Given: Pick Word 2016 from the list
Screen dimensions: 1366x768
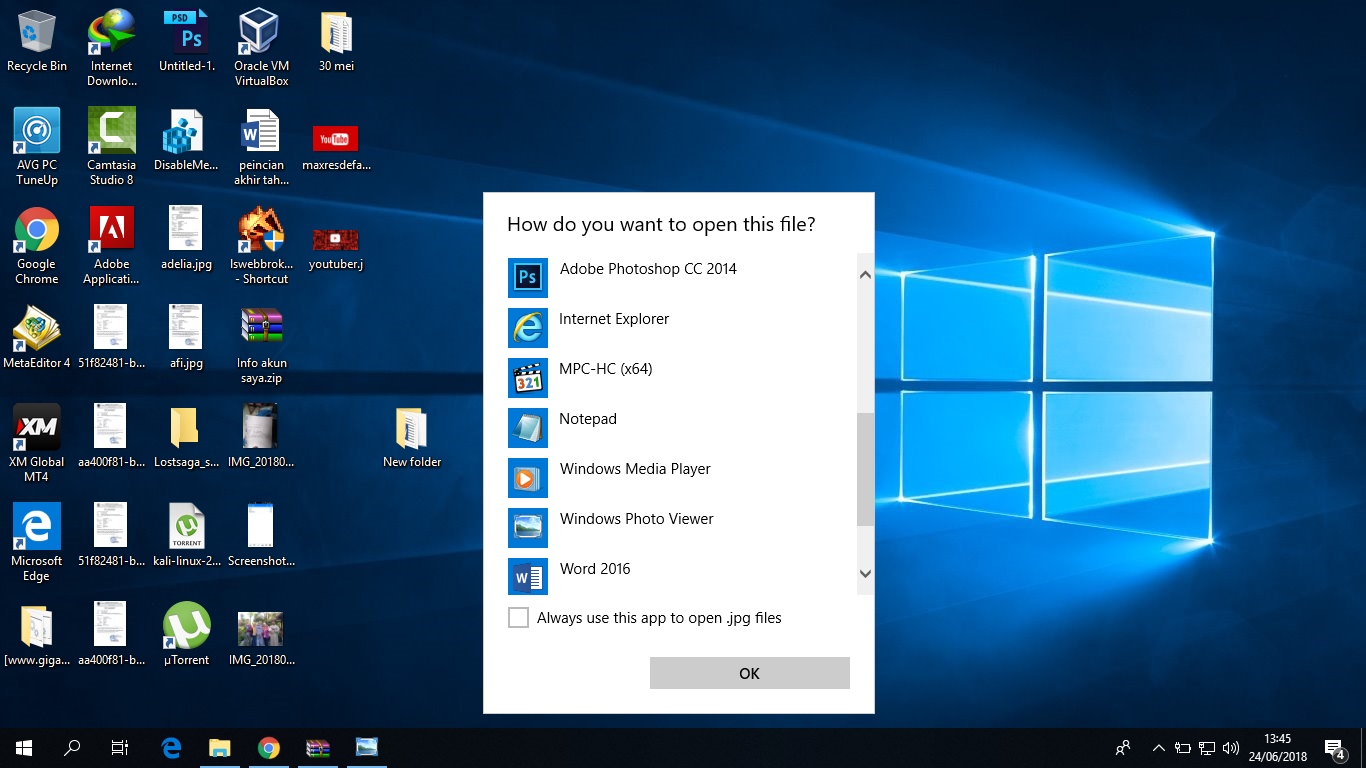Looking at the screenshot, I should [681, 576].
